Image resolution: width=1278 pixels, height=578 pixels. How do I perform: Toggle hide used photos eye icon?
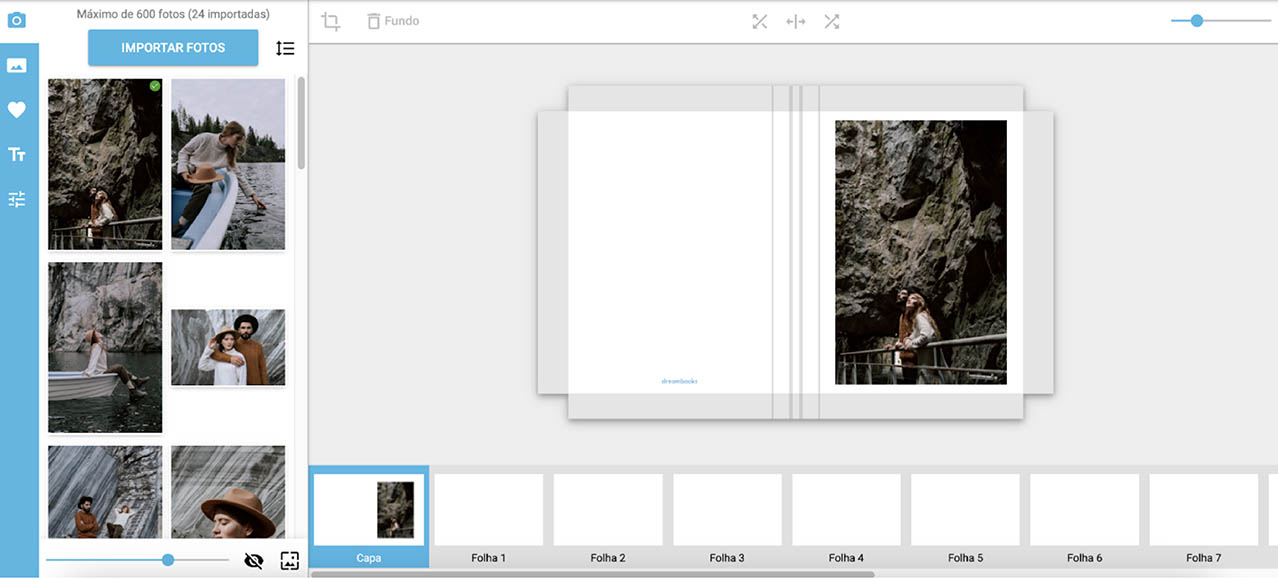[254, 560]
